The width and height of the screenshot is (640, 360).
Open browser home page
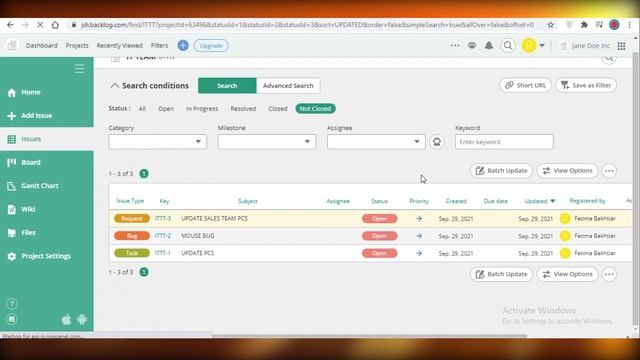(x=55, y=25)
